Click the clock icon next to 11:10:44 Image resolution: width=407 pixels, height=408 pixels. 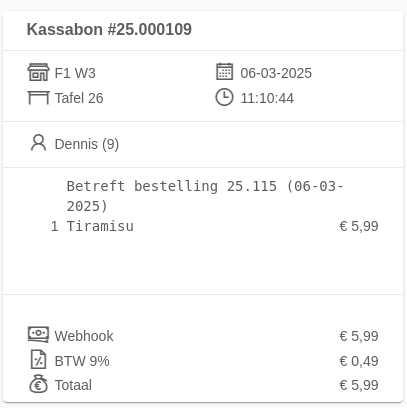[224, 97]
